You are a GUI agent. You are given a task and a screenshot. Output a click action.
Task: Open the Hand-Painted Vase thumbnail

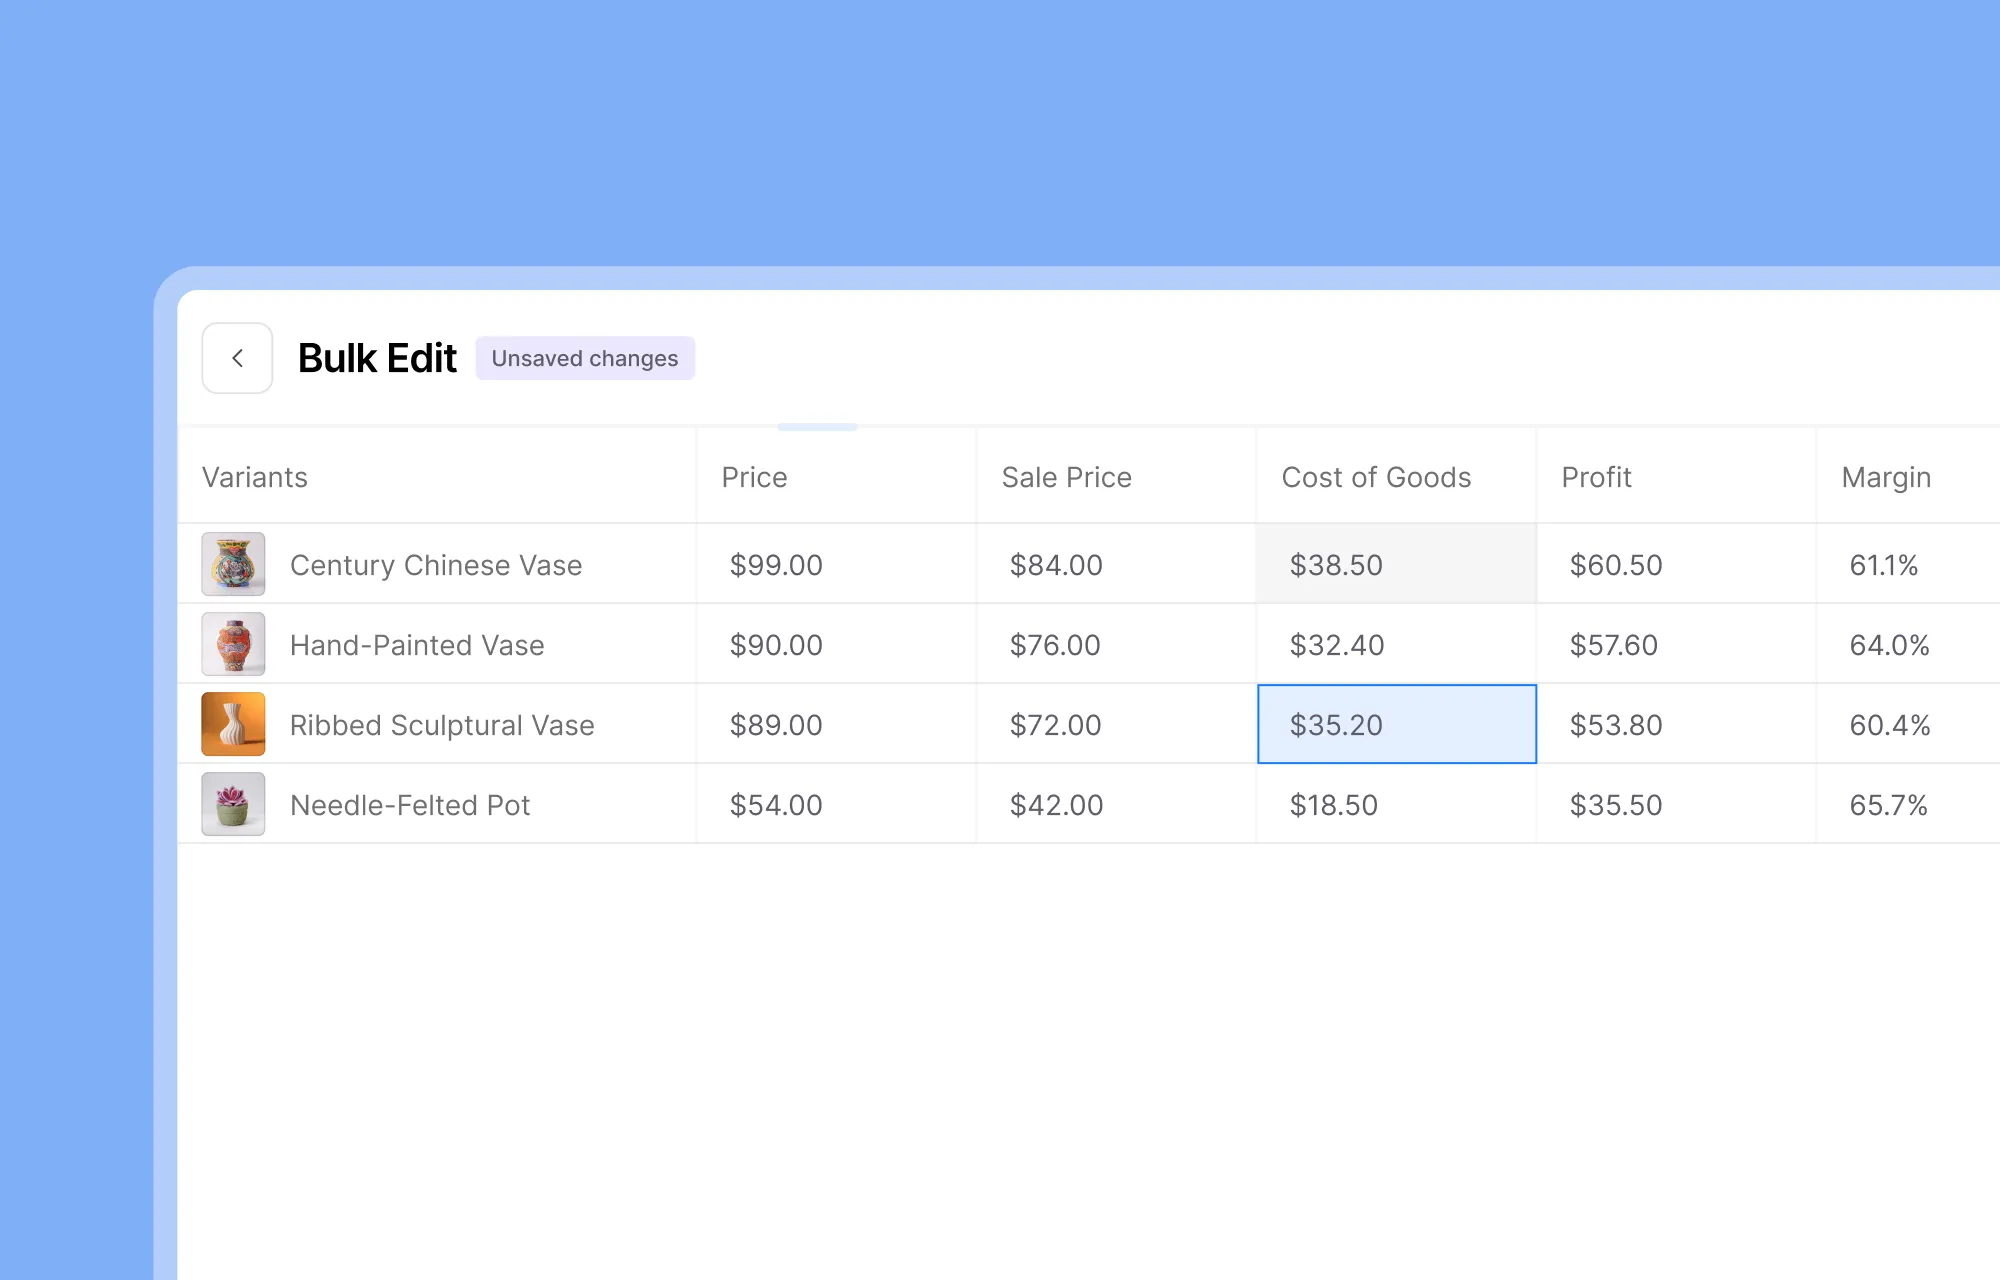[233, 644]
